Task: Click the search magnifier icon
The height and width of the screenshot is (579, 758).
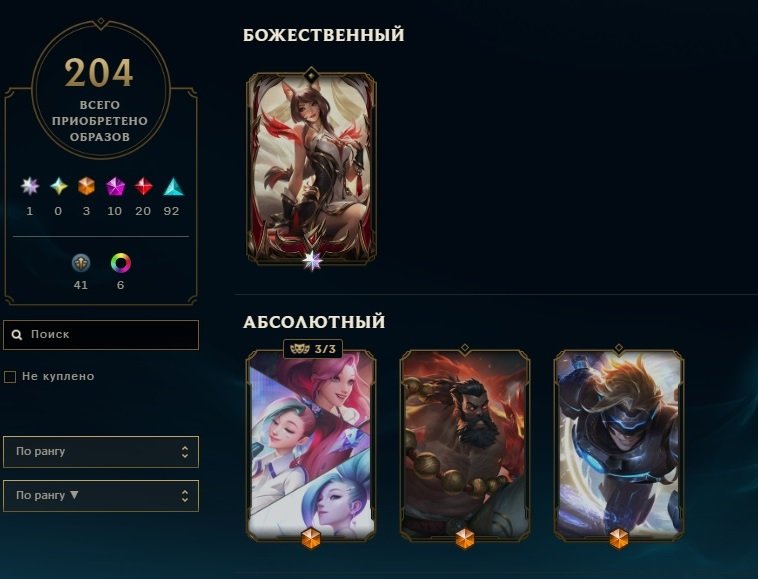Action: tap(17, 334)
